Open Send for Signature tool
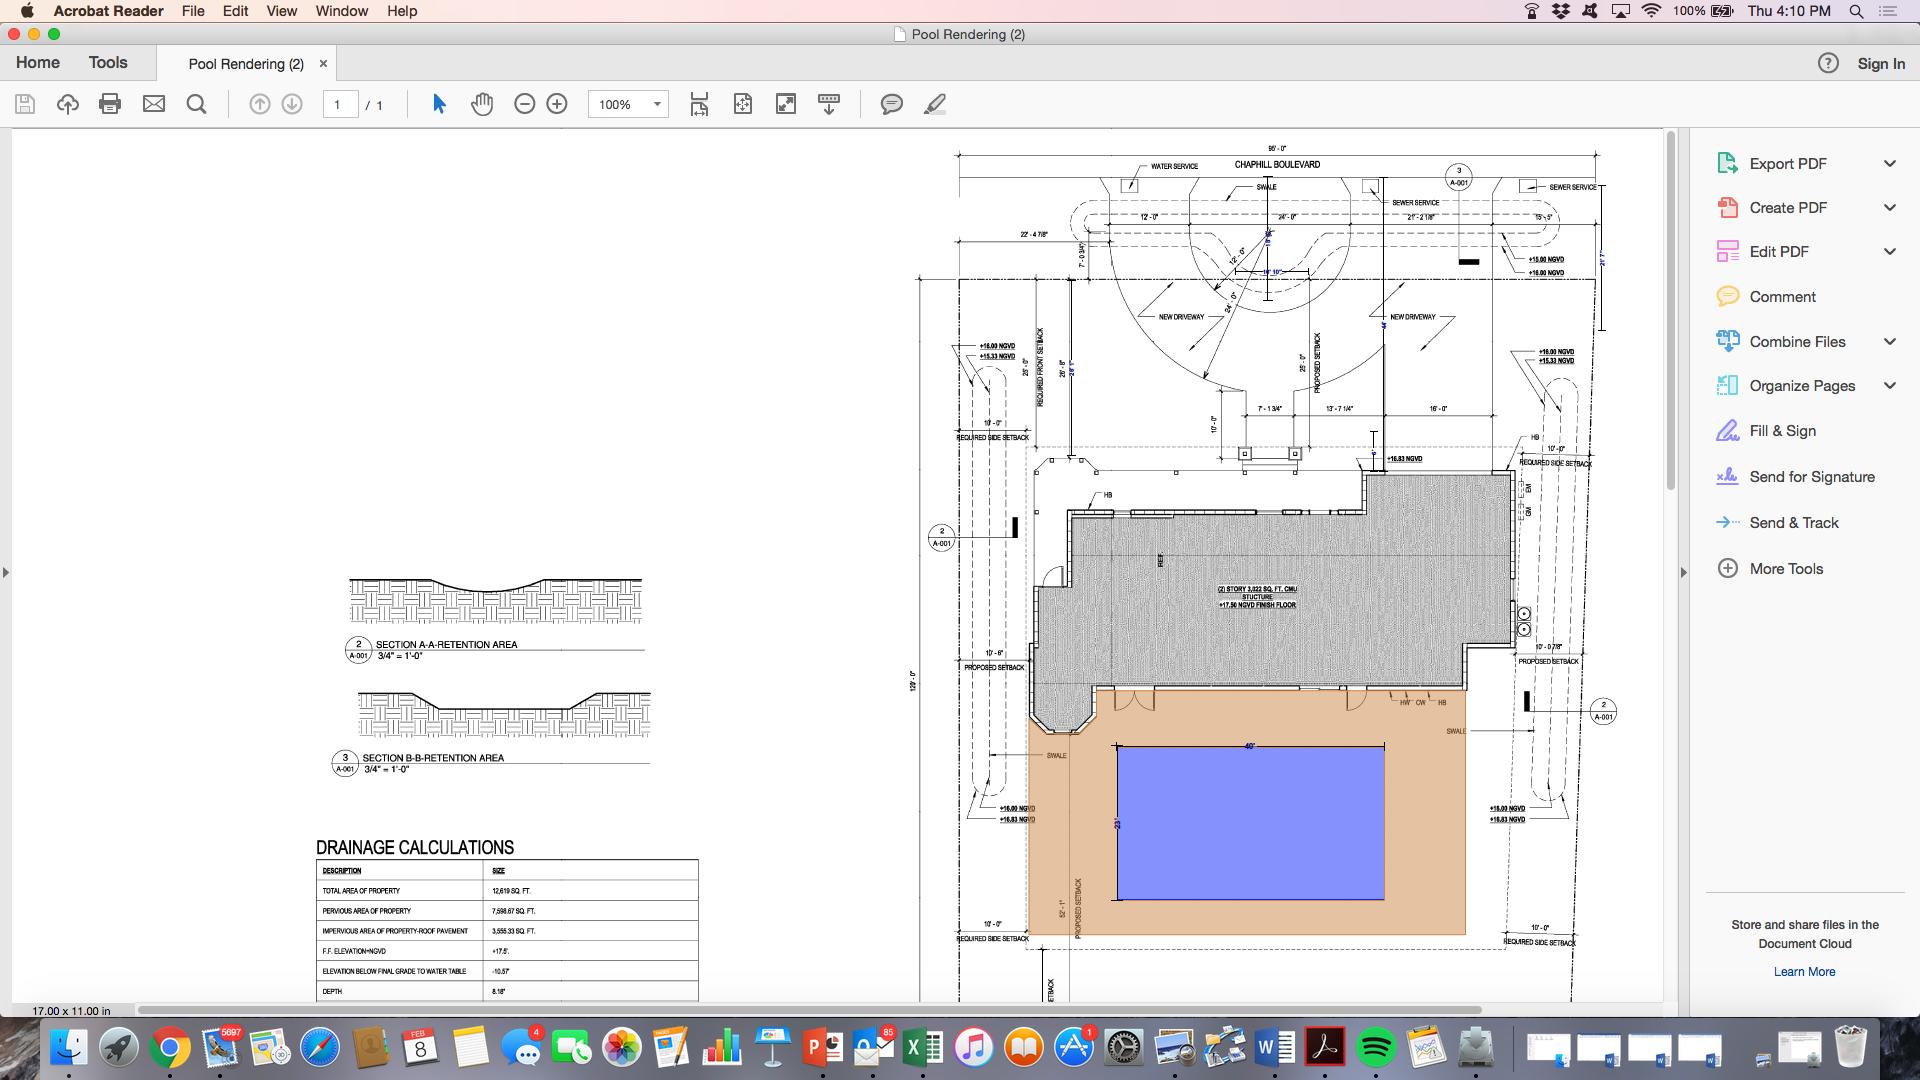Screen dimensions: 1920x1080 [x=1811, y=477]
